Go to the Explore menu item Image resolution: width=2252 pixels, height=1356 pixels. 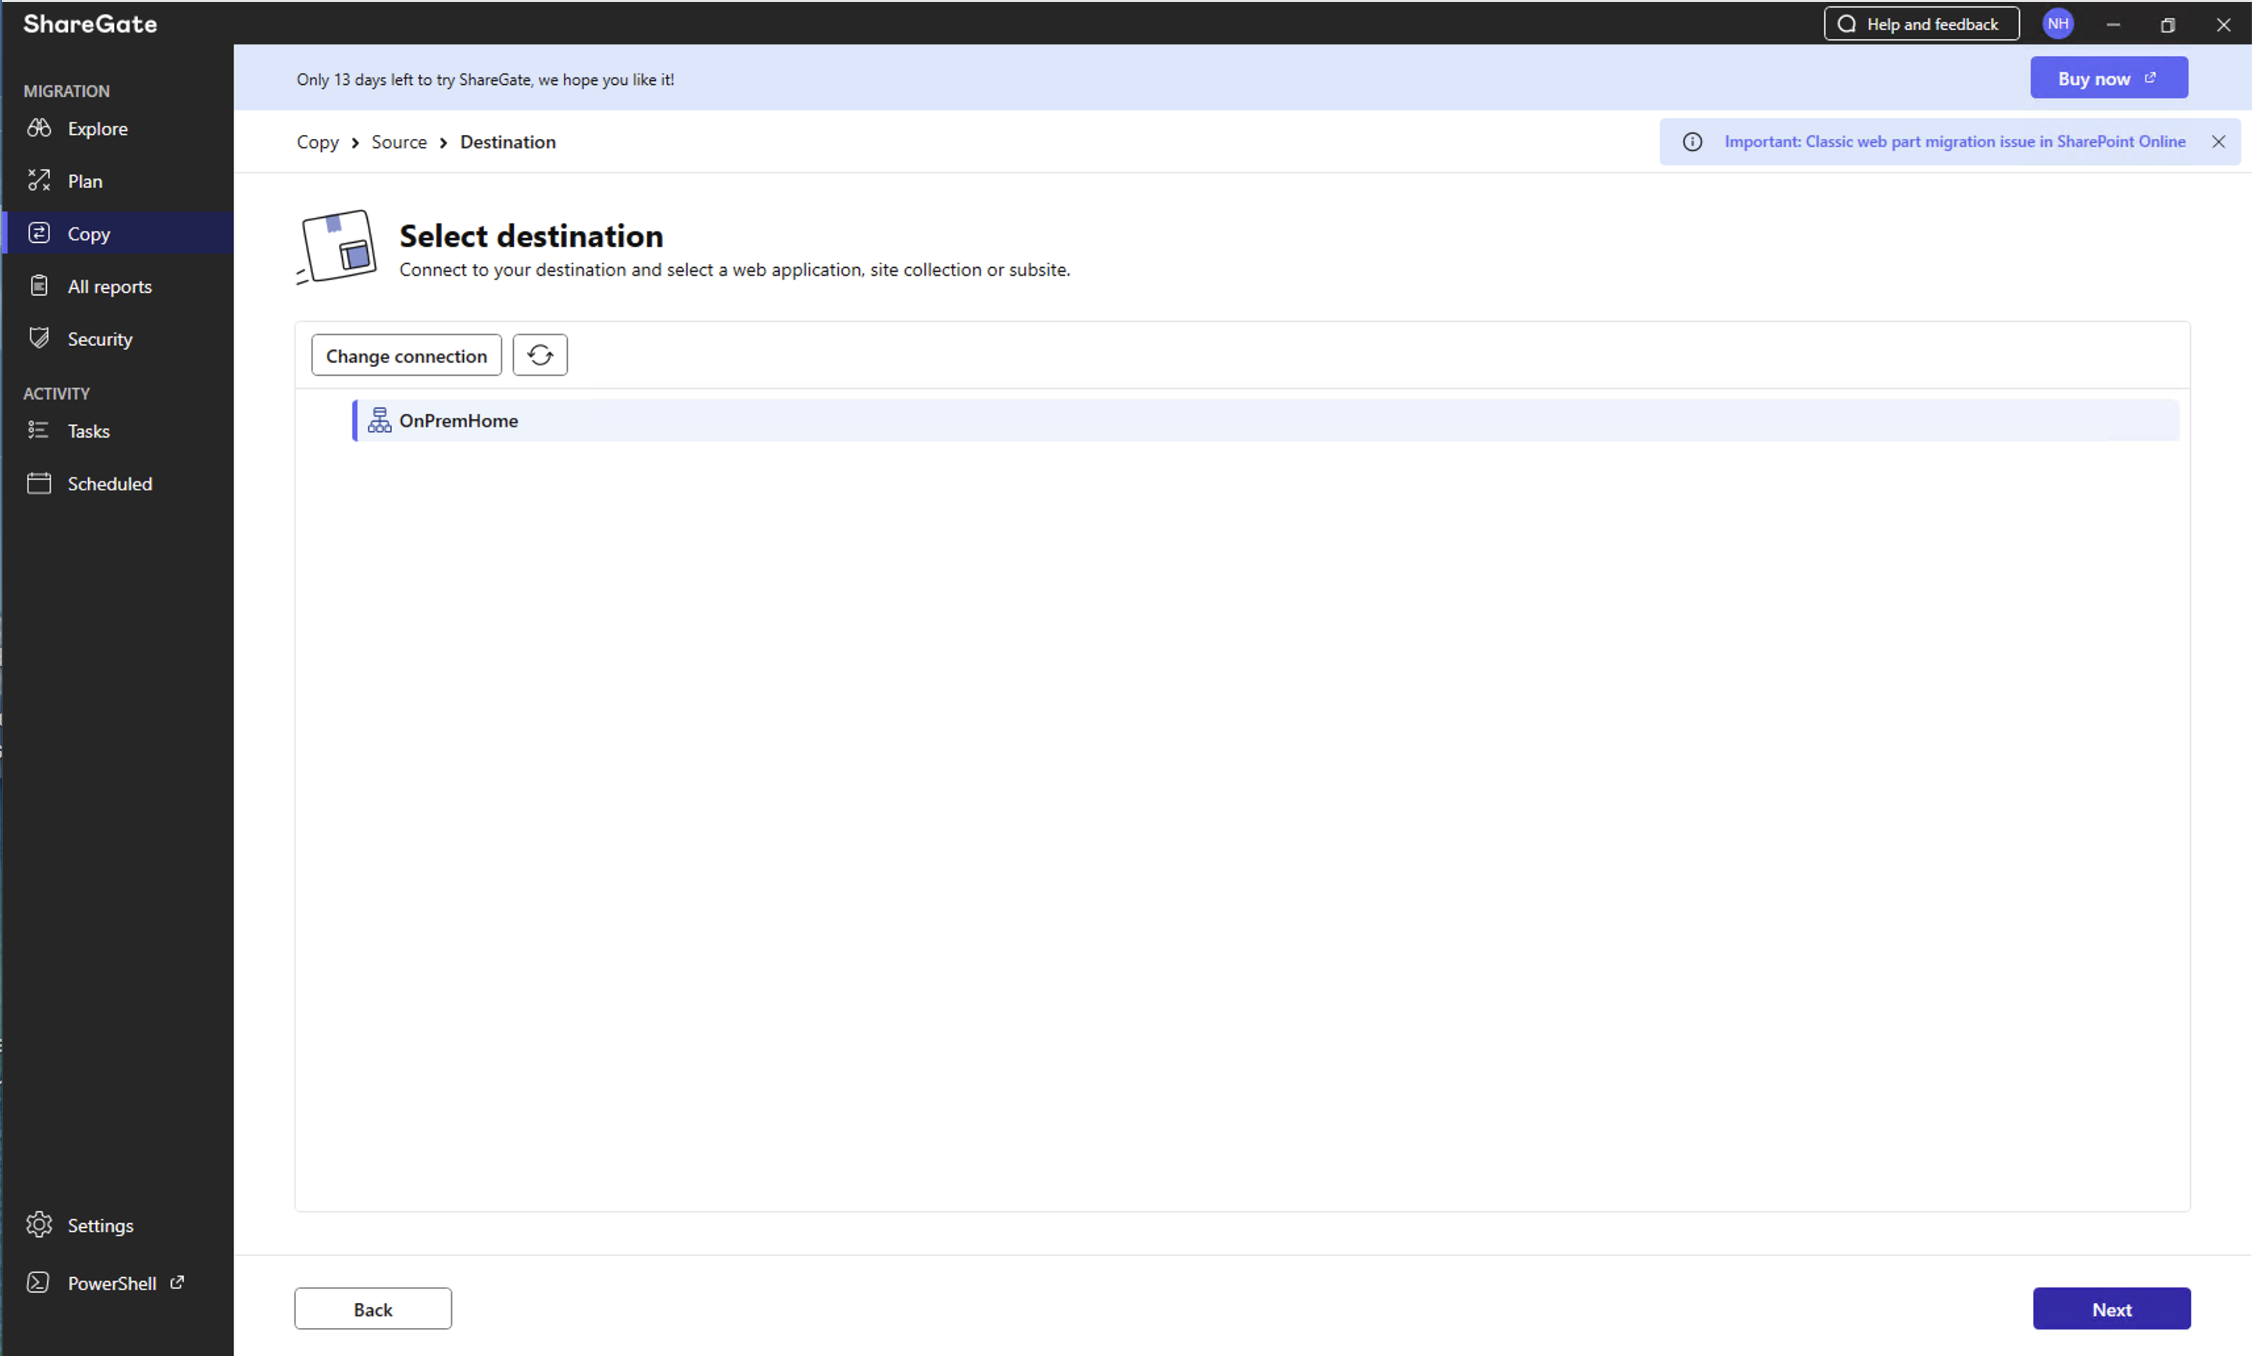pyautogui.click(x=98, y=129)
